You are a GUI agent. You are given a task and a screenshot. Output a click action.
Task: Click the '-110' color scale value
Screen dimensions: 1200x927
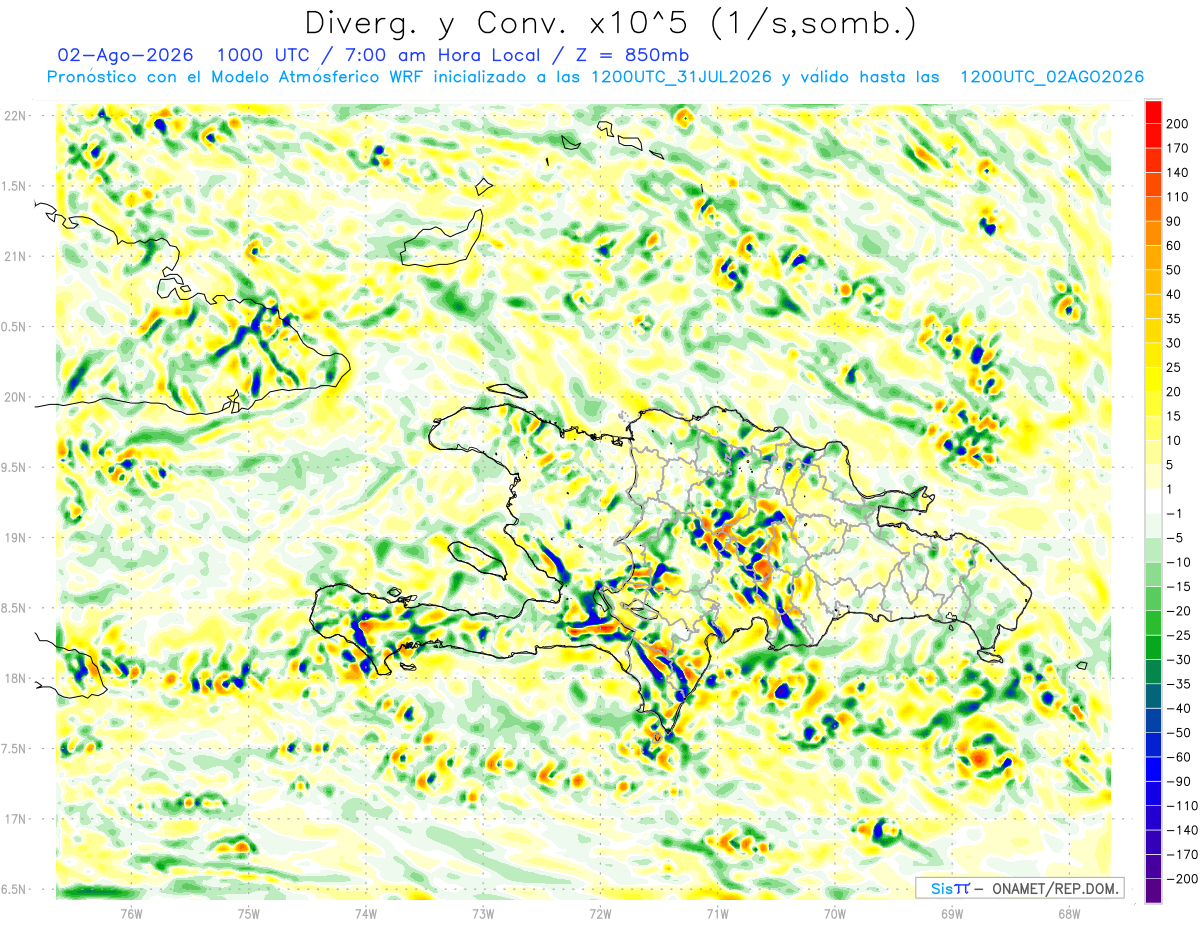tap(1182, 806)
